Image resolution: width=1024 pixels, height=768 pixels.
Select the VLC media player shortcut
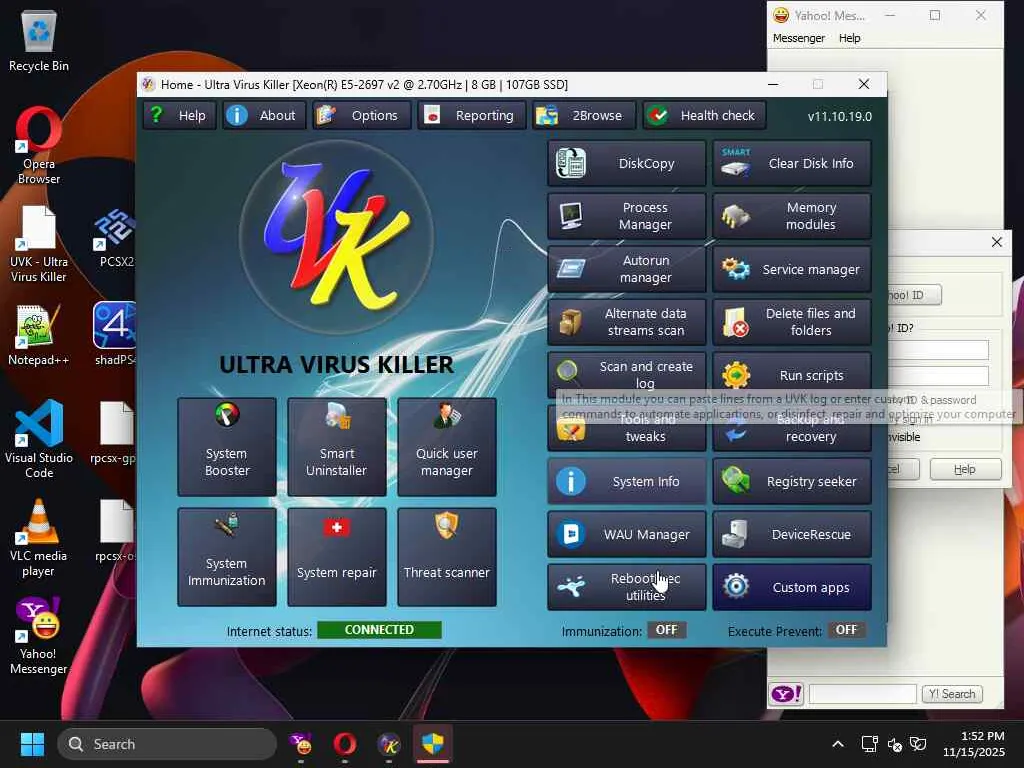click(39, 538)
